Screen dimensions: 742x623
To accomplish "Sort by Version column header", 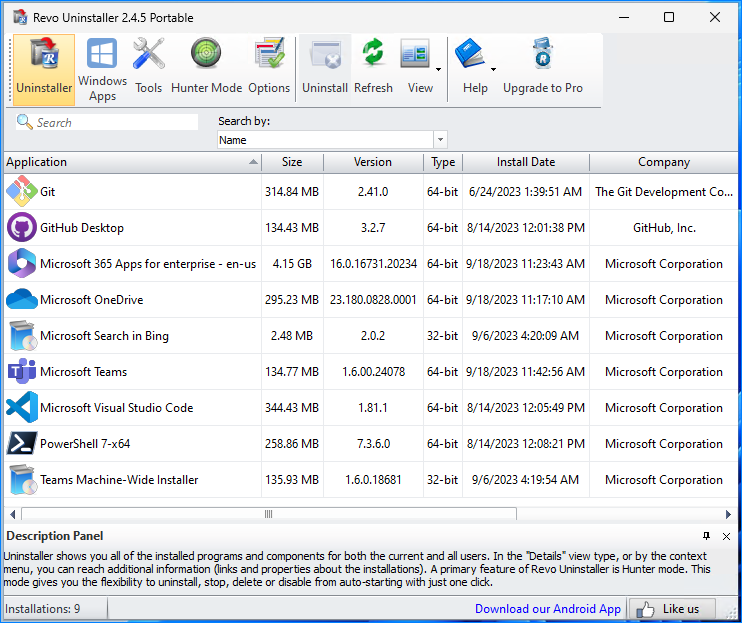I will (x=373, y=162).
